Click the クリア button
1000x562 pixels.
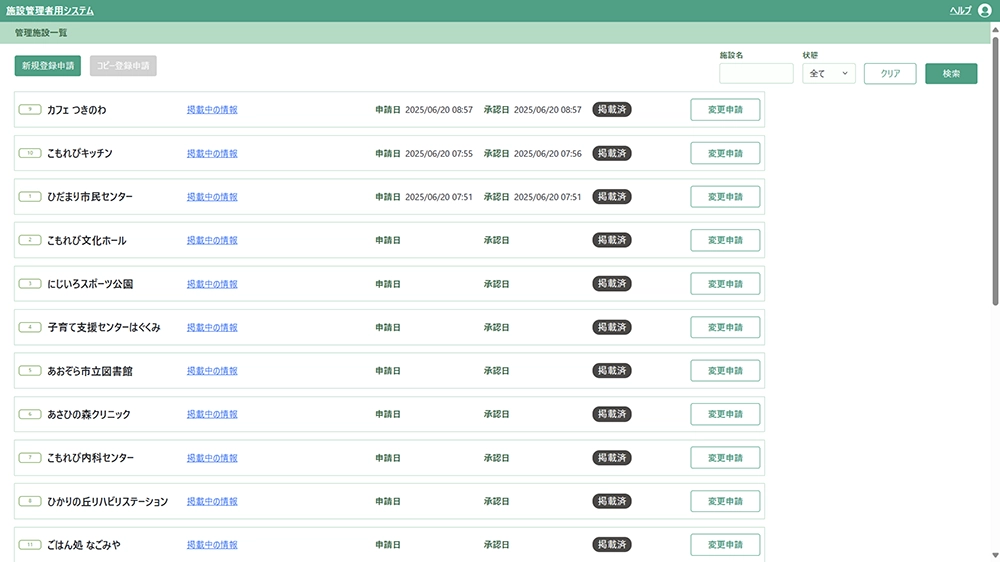[x=890, y=73]
